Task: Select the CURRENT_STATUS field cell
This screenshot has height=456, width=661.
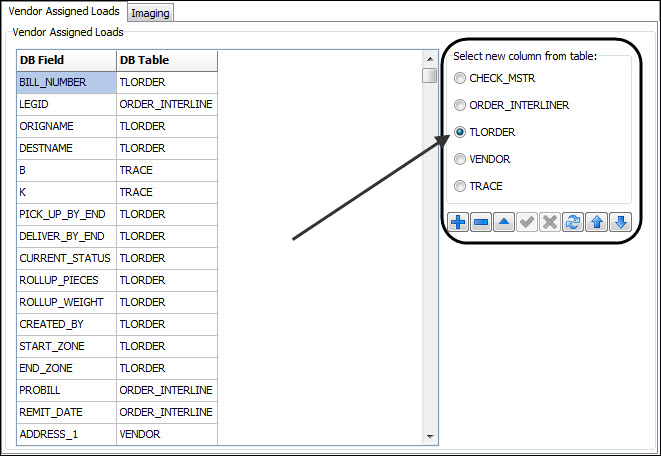Action: 67,258
